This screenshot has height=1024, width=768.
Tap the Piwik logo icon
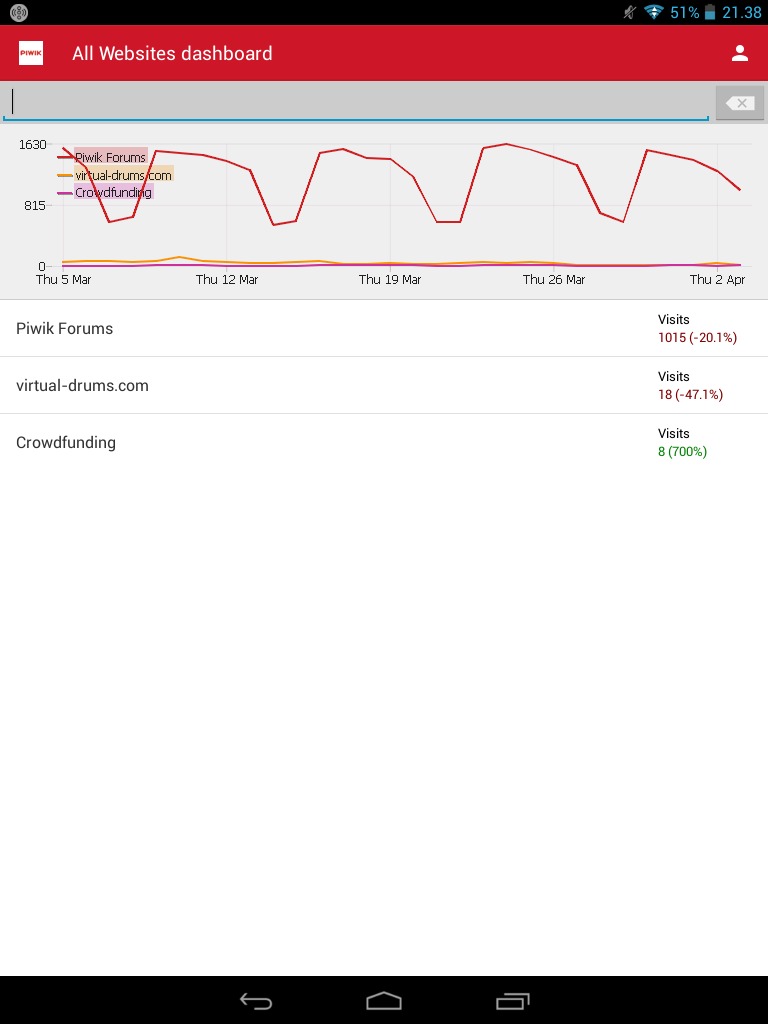tap(31, 53)
